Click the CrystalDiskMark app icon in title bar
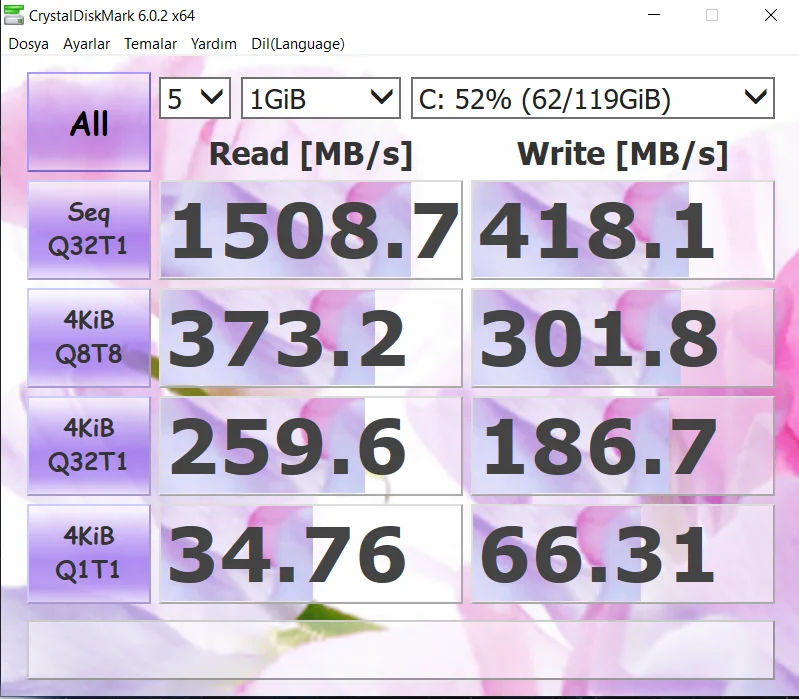The height and width of the screenshot is (699, 799). click(x=13, y=15)
